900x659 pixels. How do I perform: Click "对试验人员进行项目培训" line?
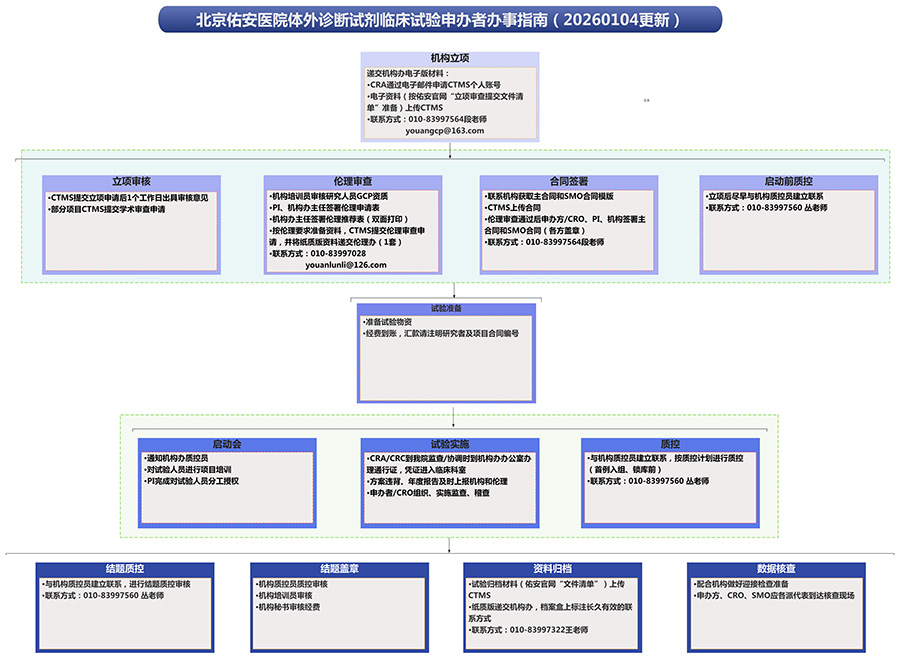pyautogui.click(x=187, y=470)
